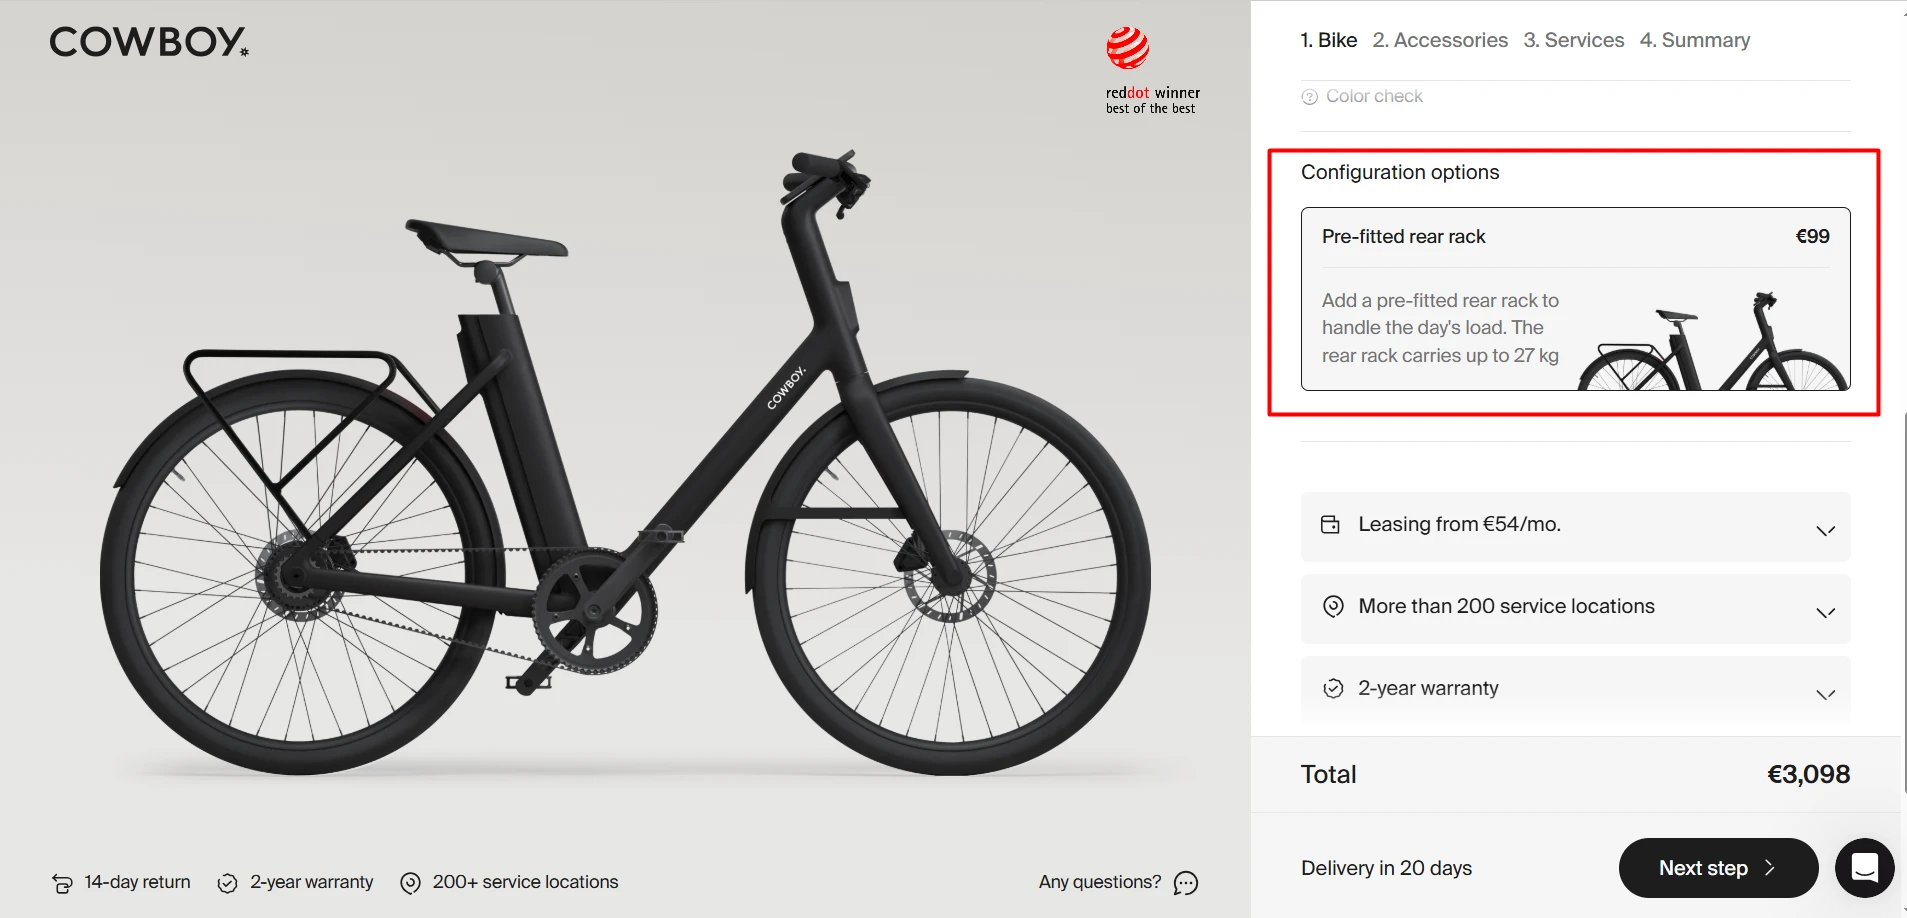Screen dimensions: 1907x918
Task: Go to the 2. Accessories step
Action: click(x=1440, y=40)
